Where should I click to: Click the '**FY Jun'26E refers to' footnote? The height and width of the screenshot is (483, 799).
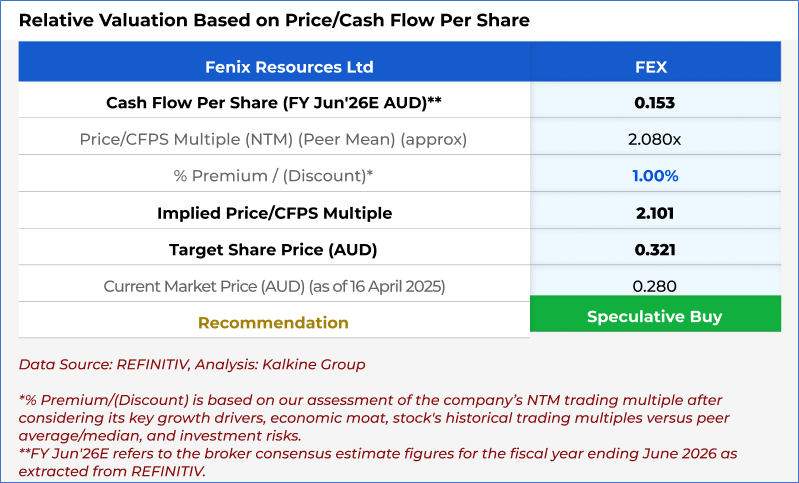tap(378, 462)
